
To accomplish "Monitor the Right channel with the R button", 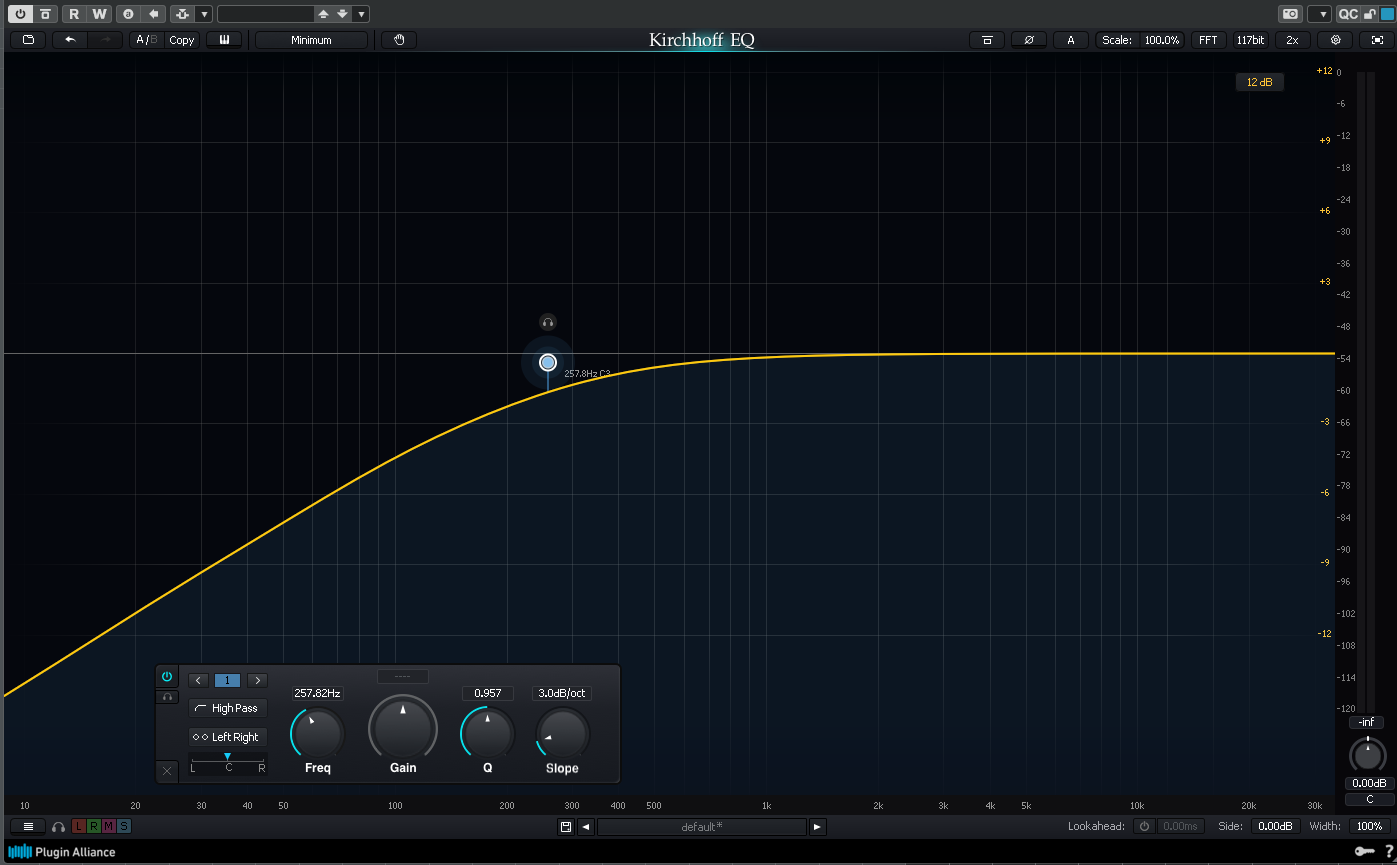I will coord(94,826).
